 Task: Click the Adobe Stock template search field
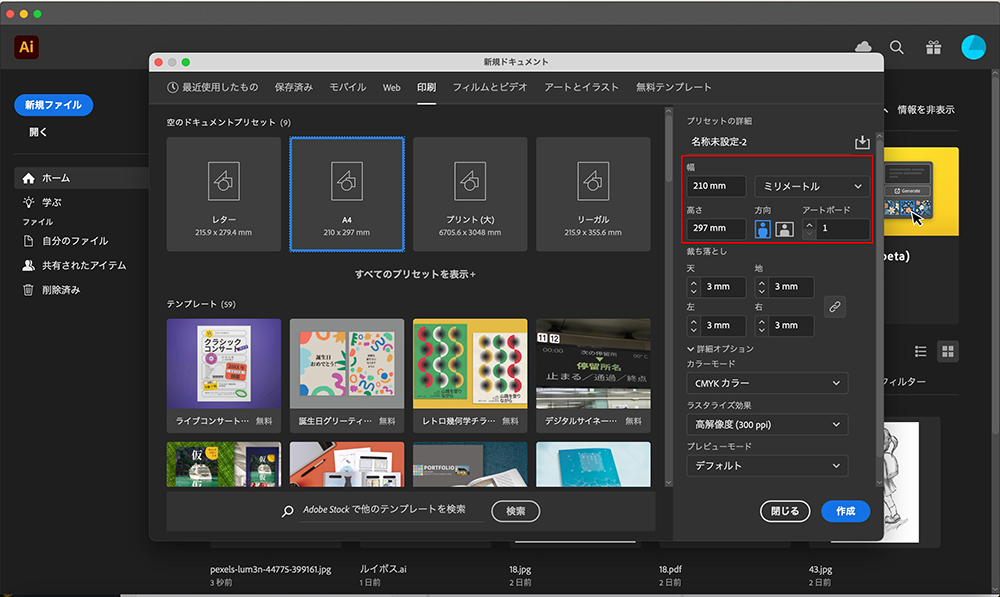pyautogui.click(x=392, y=510)
